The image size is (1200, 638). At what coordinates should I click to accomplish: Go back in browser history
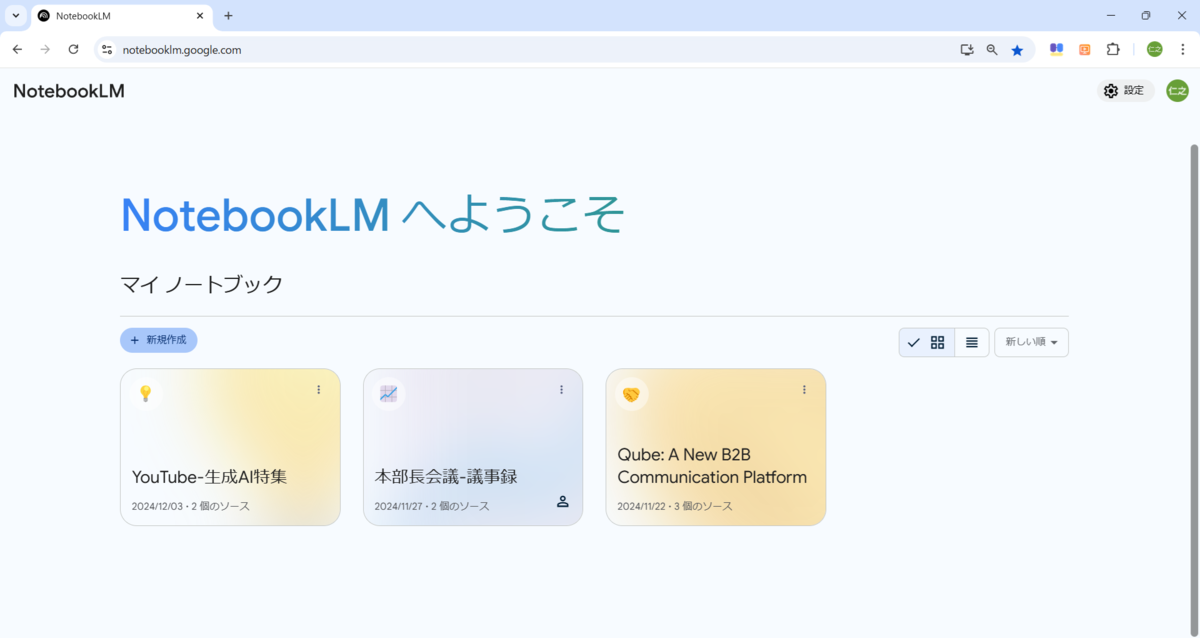(x=17, y=49)
